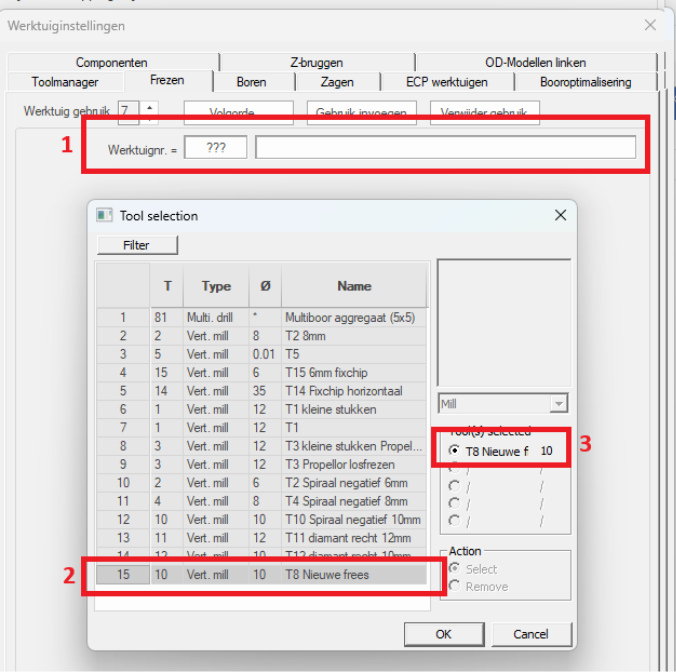This screenshot has width=676, height=672.
Task: Close the Tool selection dialog
Action: tap(560, 215)
